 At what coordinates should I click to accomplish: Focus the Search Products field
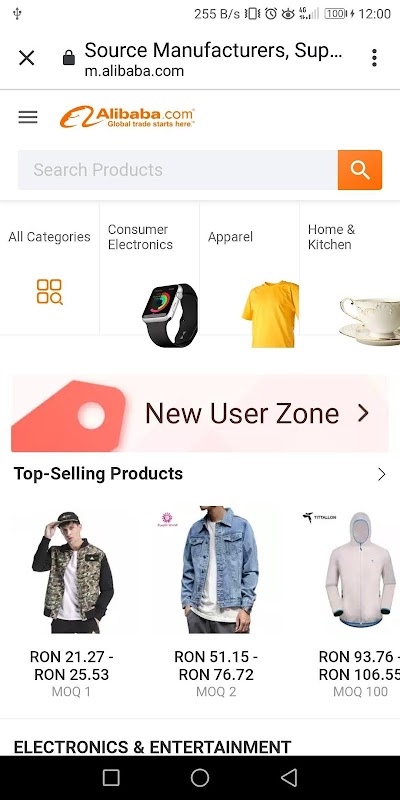178,170
